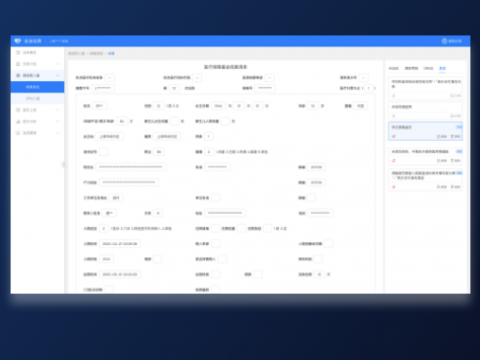Click the discharge time field showing 2020-05
The width and height of the screenshot is (480, 360).
[x=120, y=274]
